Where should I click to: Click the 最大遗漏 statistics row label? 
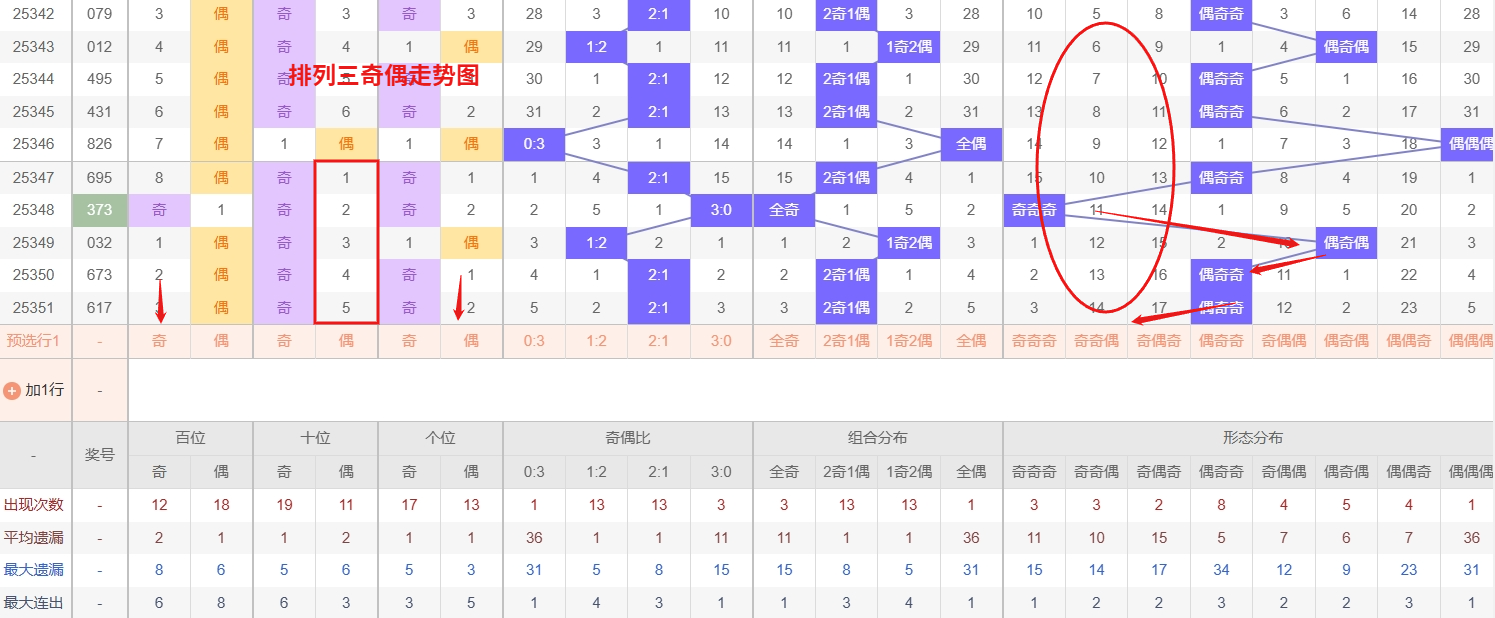(34, 570)
